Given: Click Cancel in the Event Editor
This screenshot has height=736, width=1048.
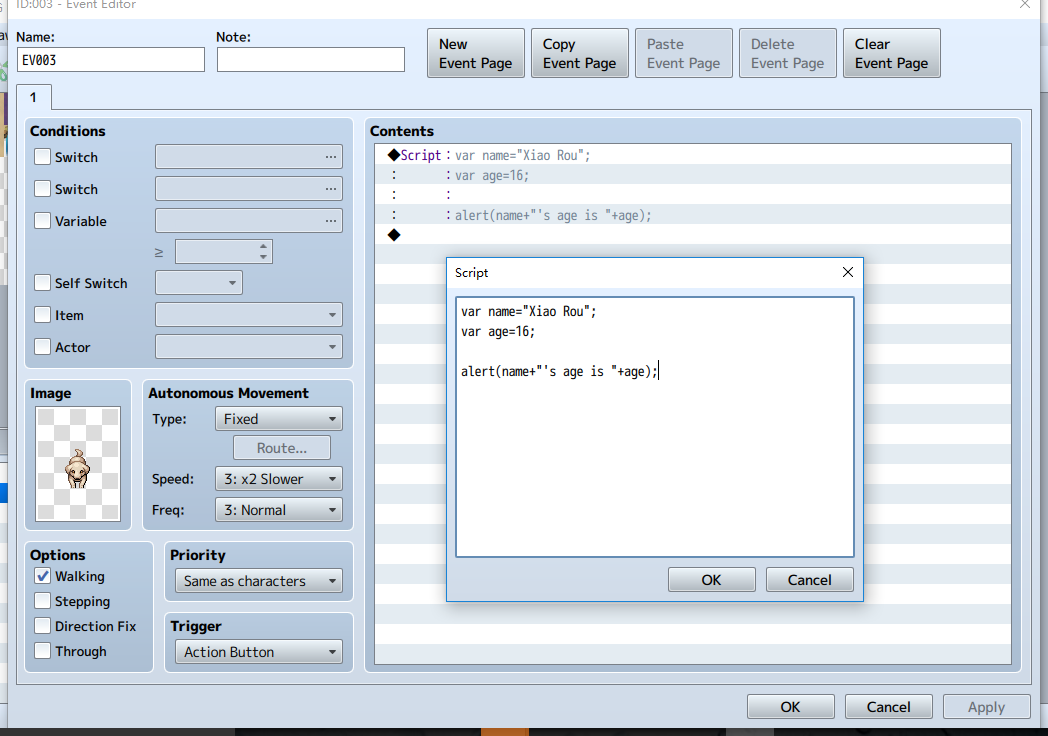Looking at the screenshot, I should click(x=888, y=707).
